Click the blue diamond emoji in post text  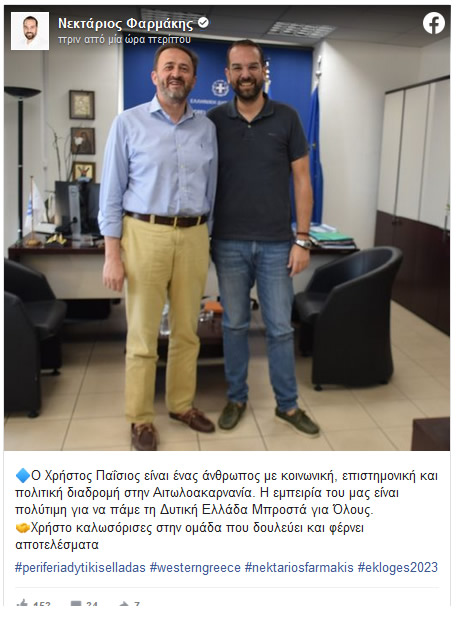click(22, 476)
